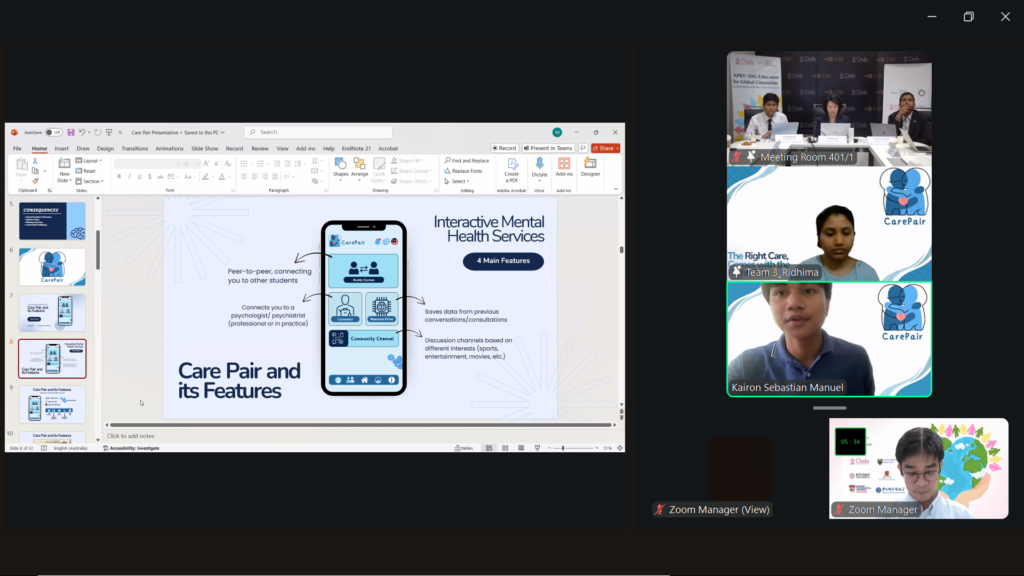Viewport: 1024px width, 576px height.
Task: Open the Arrange menu icon
Action: [359, 167]
